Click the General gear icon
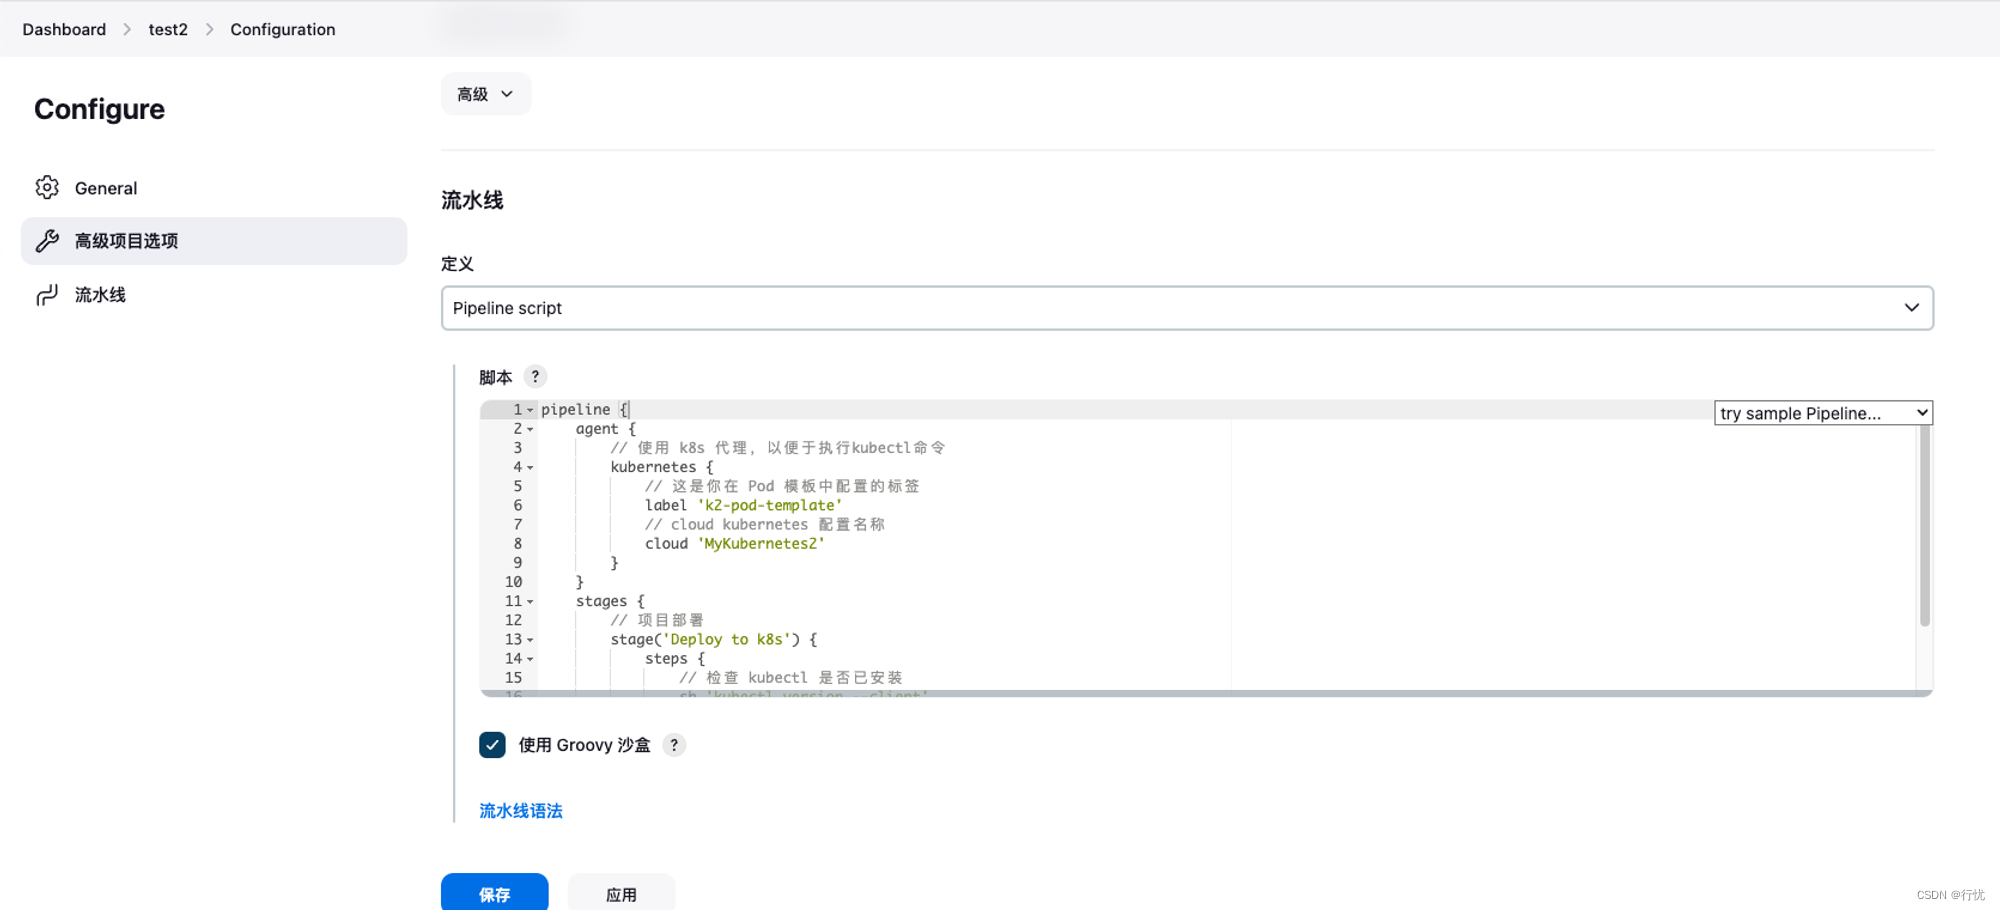Viewport: 2000px width, 910px height. coord(47,188)
